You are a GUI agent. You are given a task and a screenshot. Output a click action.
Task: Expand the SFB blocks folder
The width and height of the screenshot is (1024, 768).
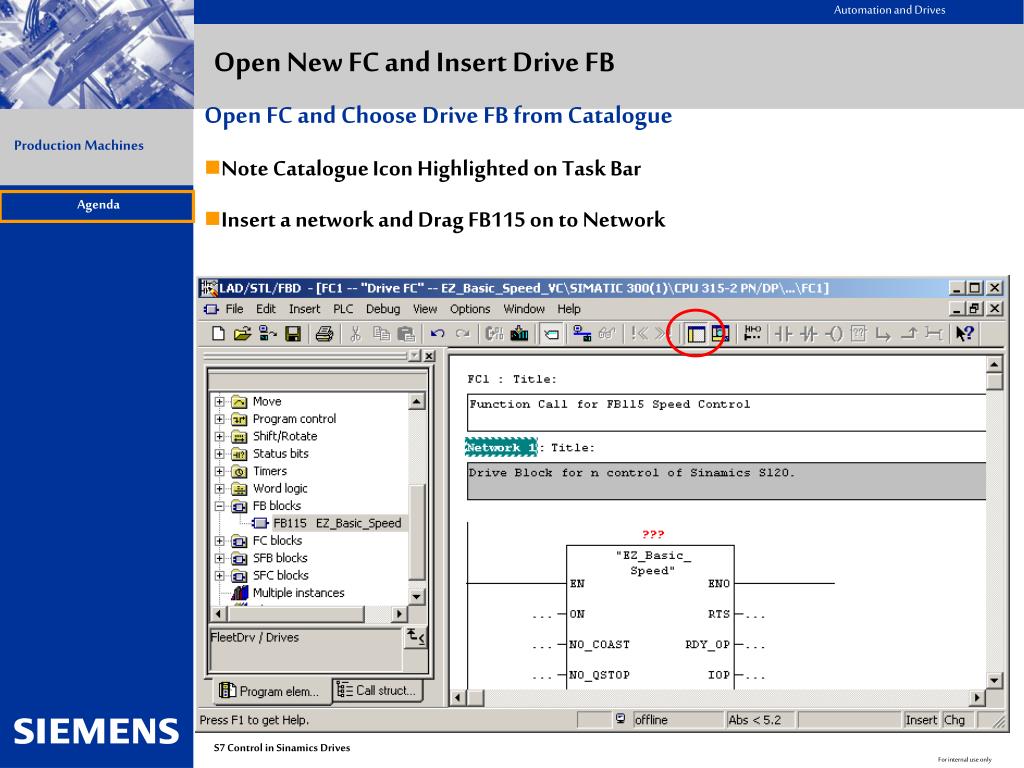(220, 558)
